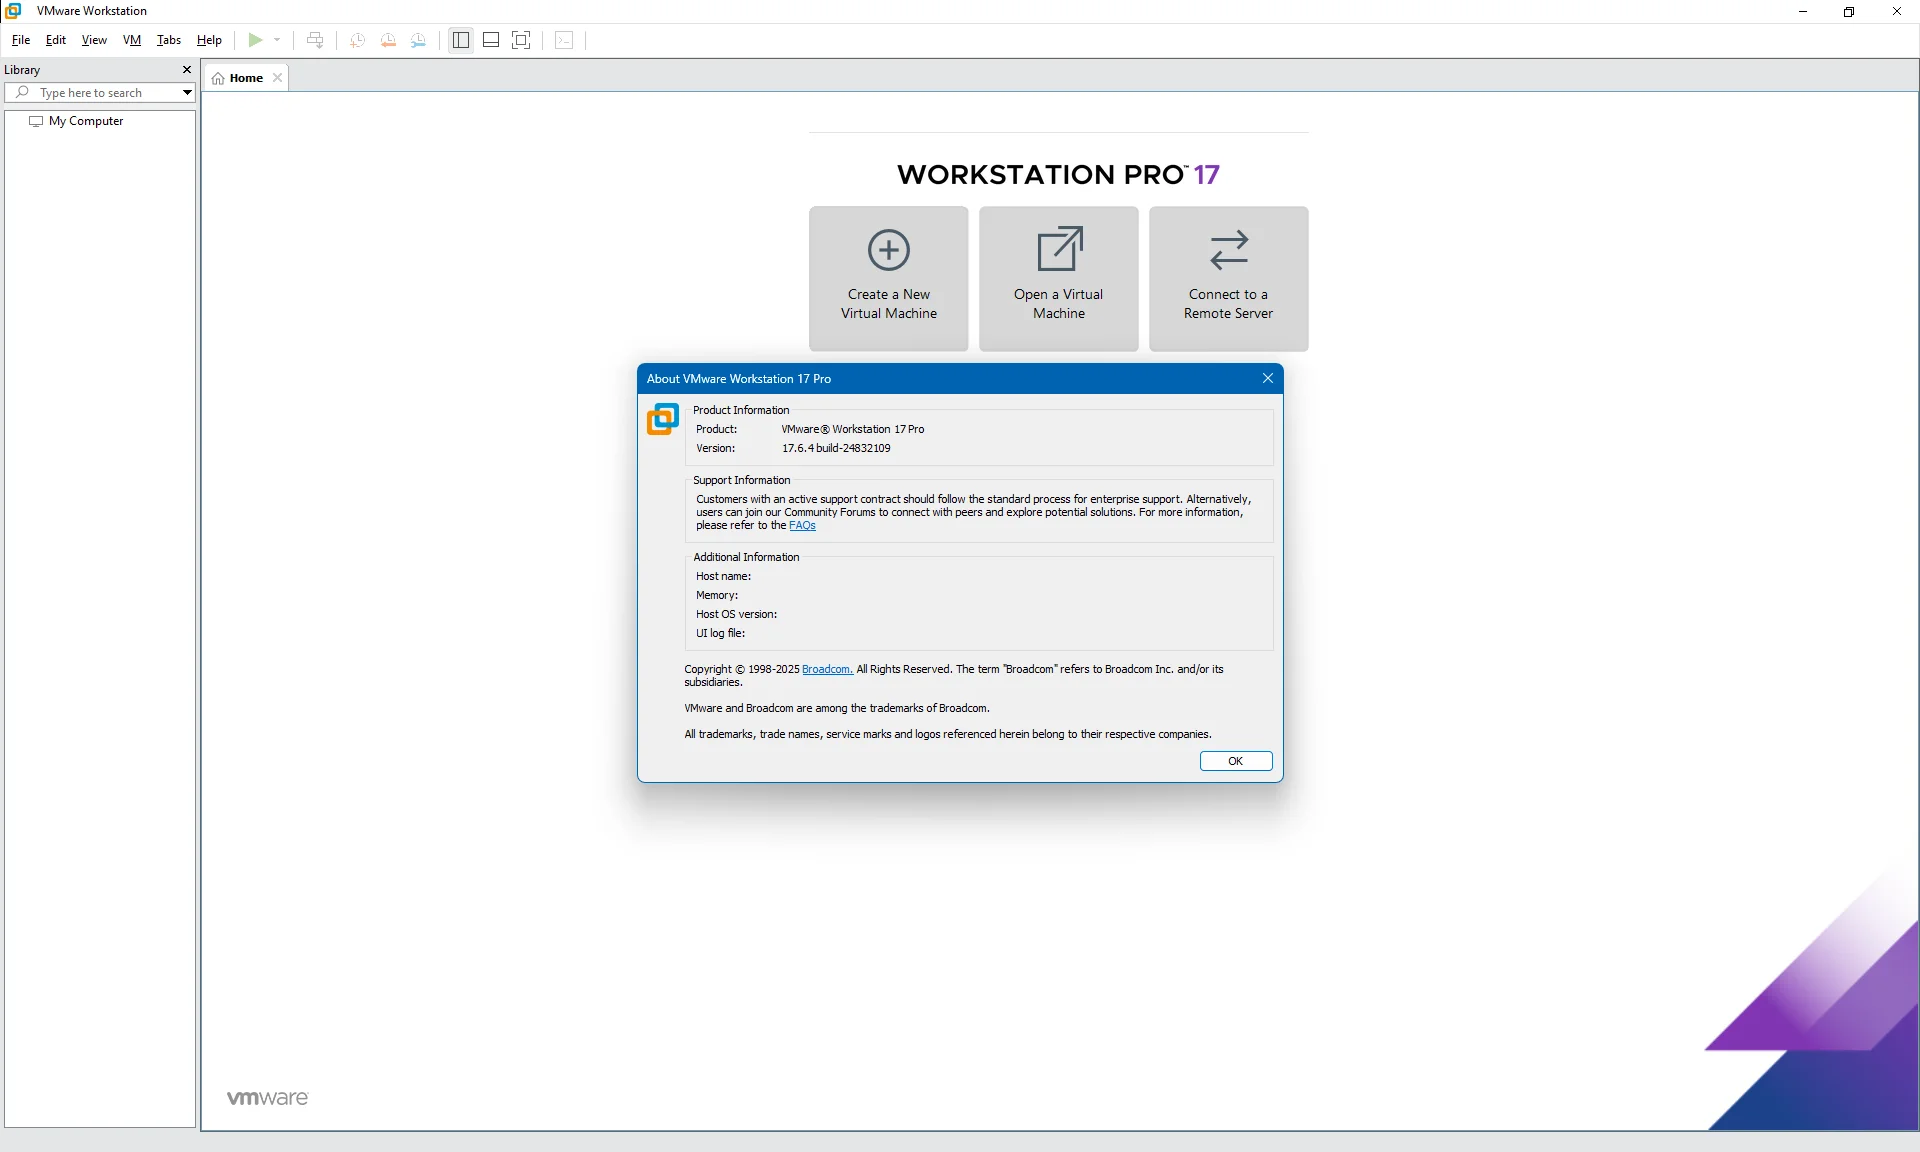1920x1152 pixels.
Task: Expand the Library search dropdown arrow
Action: point(187,93)
